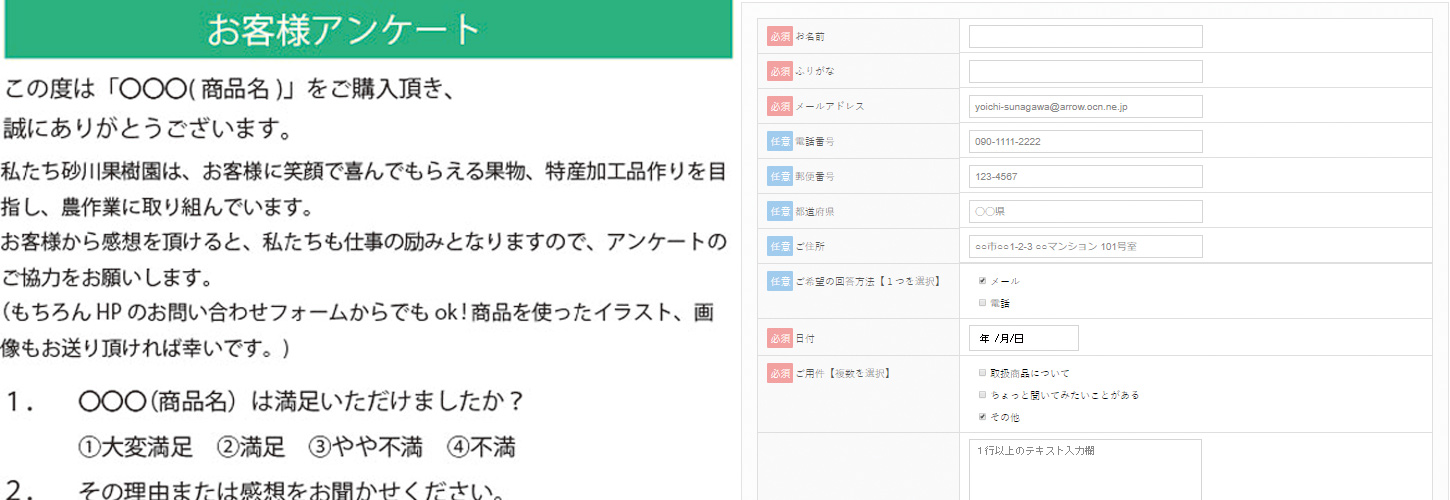Click the 必須 badge beside お名前
This screenshot has width=1450, height=500.
point(780,37)
